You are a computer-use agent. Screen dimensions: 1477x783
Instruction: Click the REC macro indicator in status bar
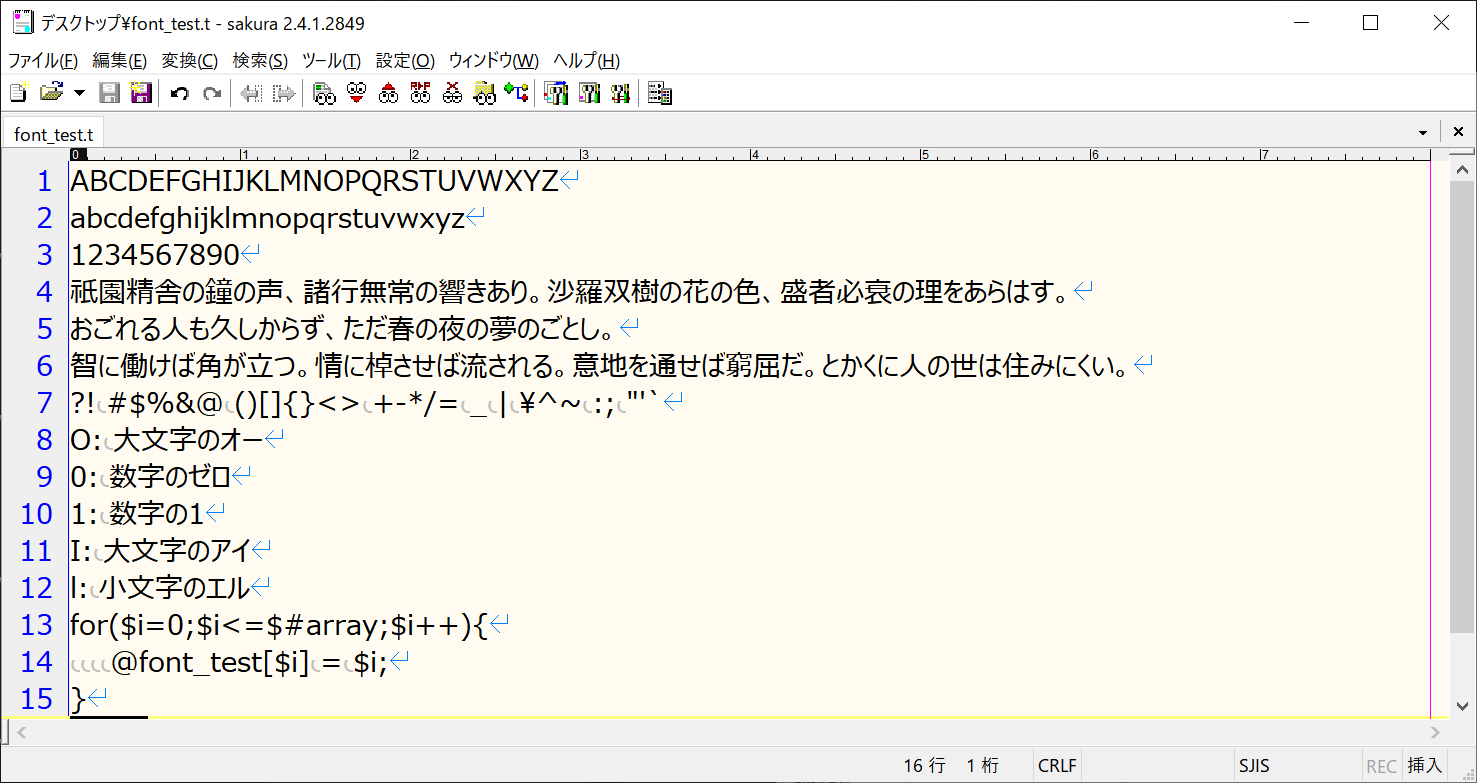point(1381,766)
